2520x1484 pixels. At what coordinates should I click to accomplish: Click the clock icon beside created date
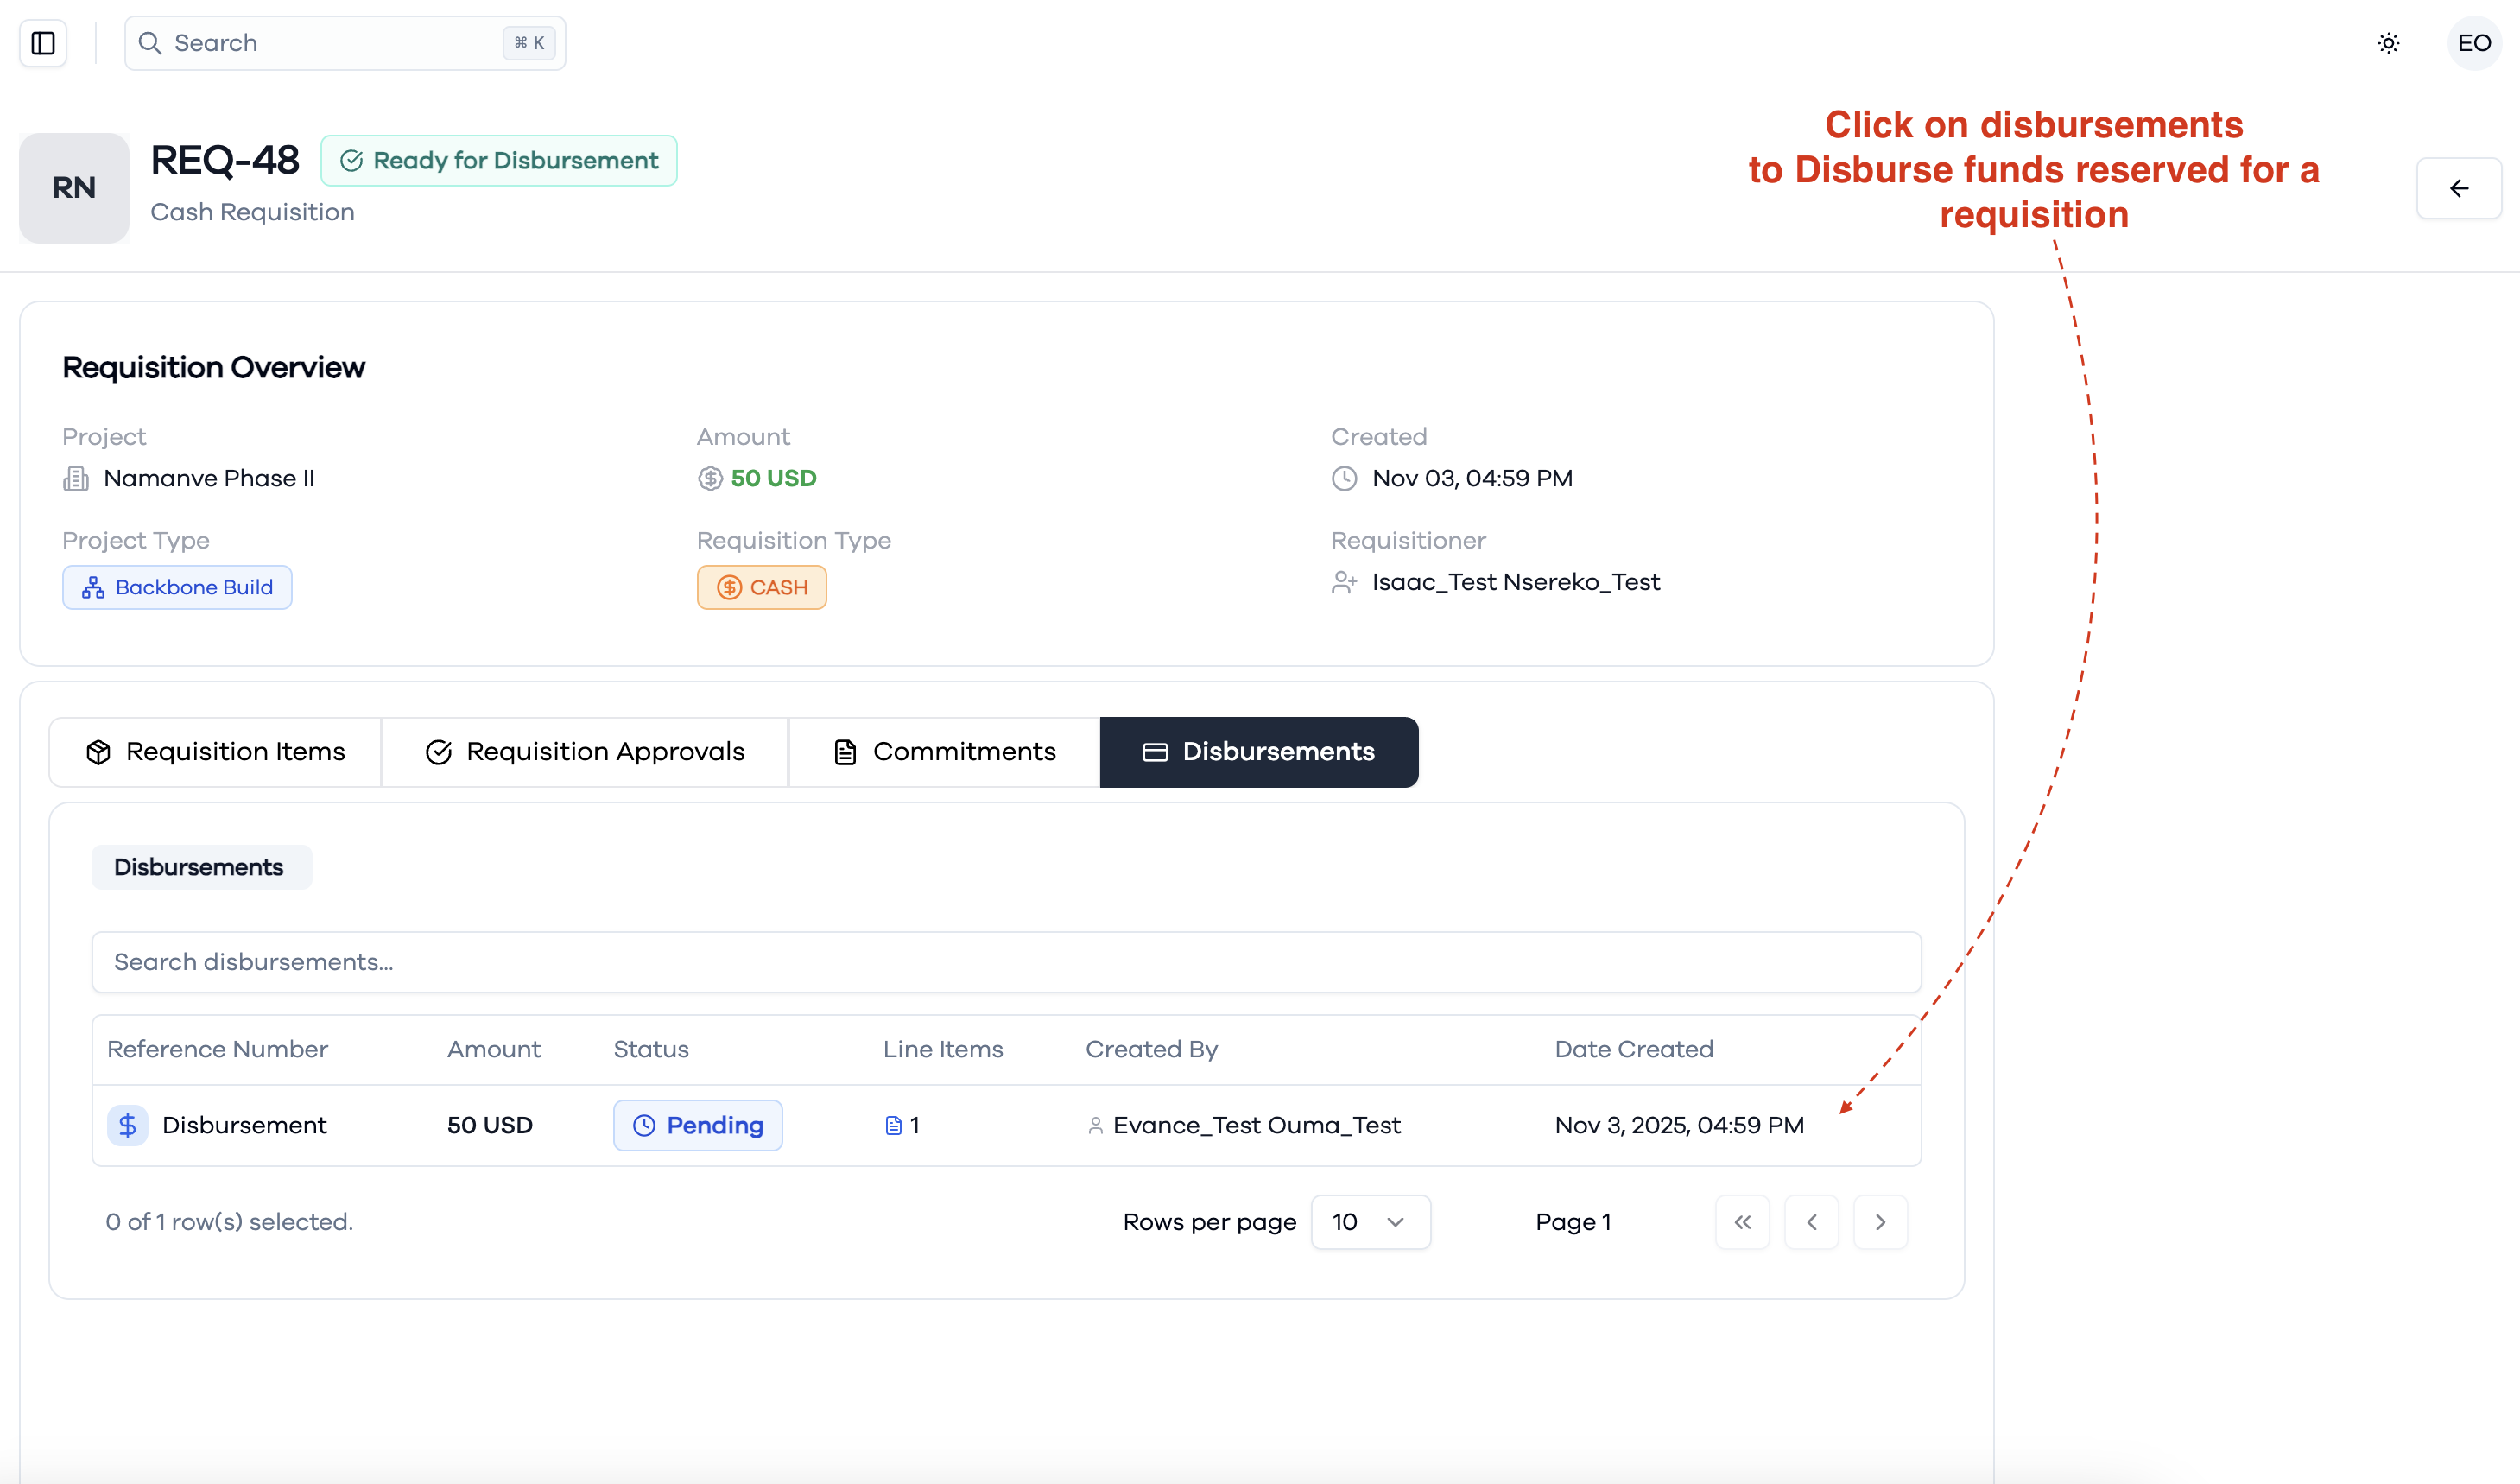[1344, 479]
